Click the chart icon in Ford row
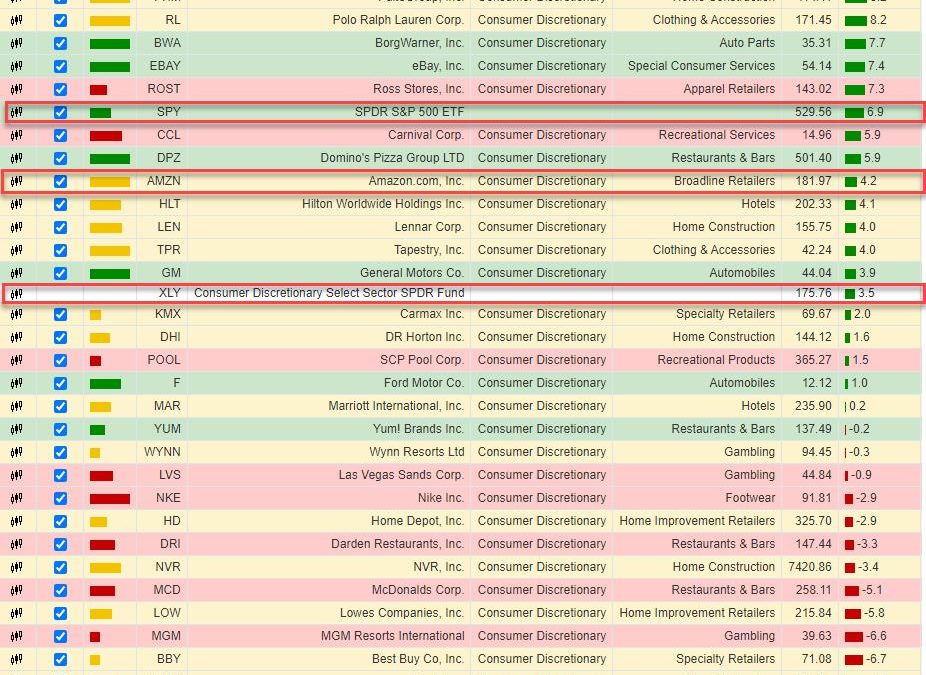The width and height of the screenshot is (926, 675). (x=17, y=383)
